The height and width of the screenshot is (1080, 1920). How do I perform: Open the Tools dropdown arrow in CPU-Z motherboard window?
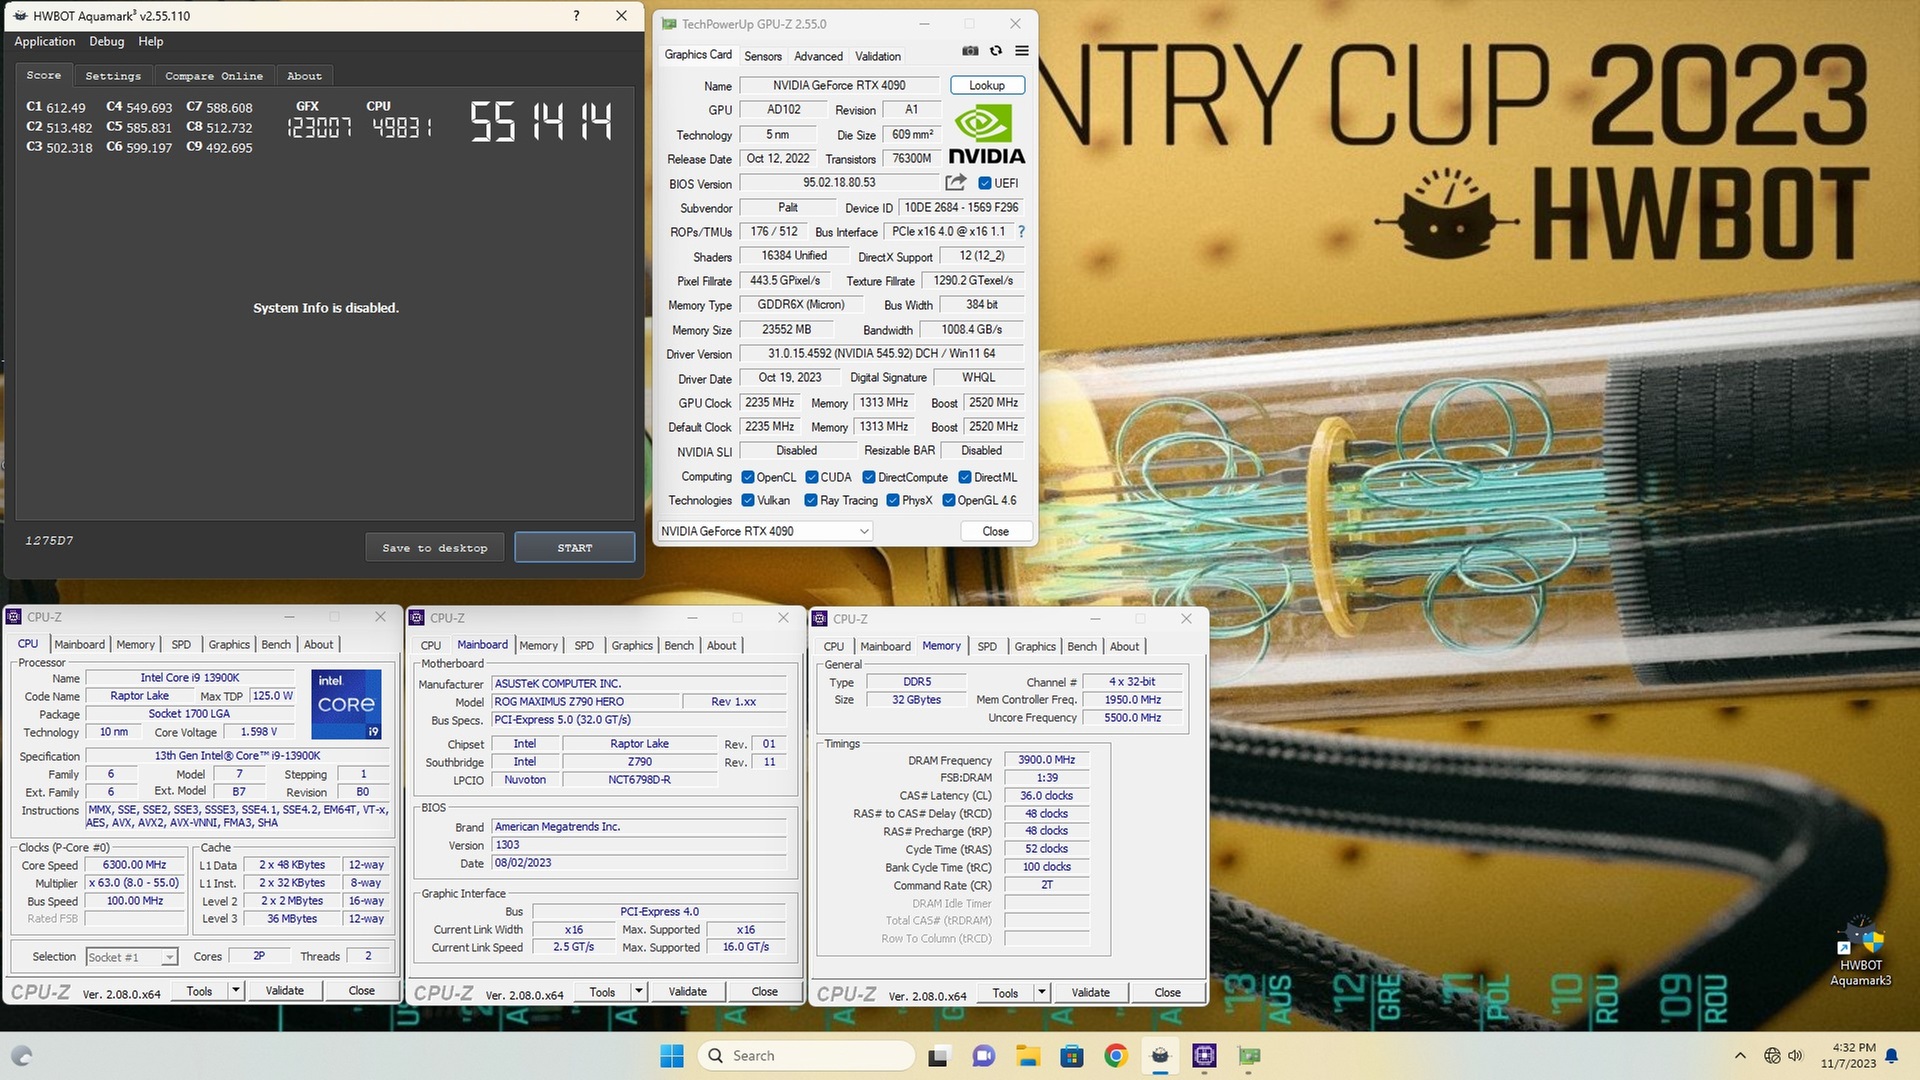pos(639,991)
